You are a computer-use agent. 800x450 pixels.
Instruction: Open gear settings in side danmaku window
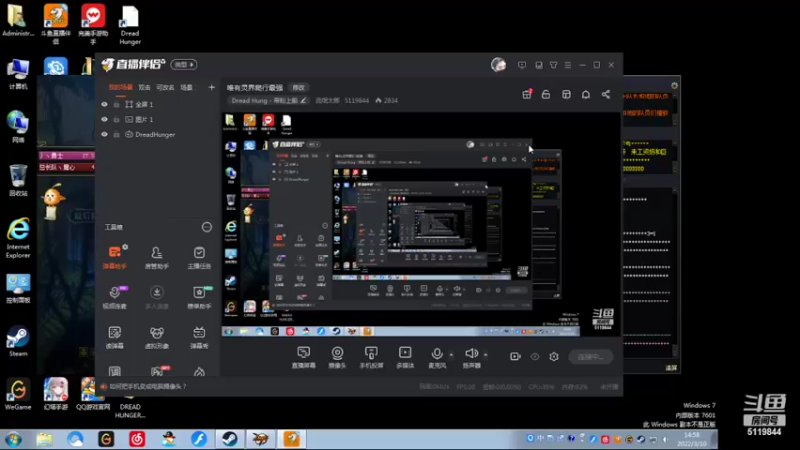[x=674, y=86]
